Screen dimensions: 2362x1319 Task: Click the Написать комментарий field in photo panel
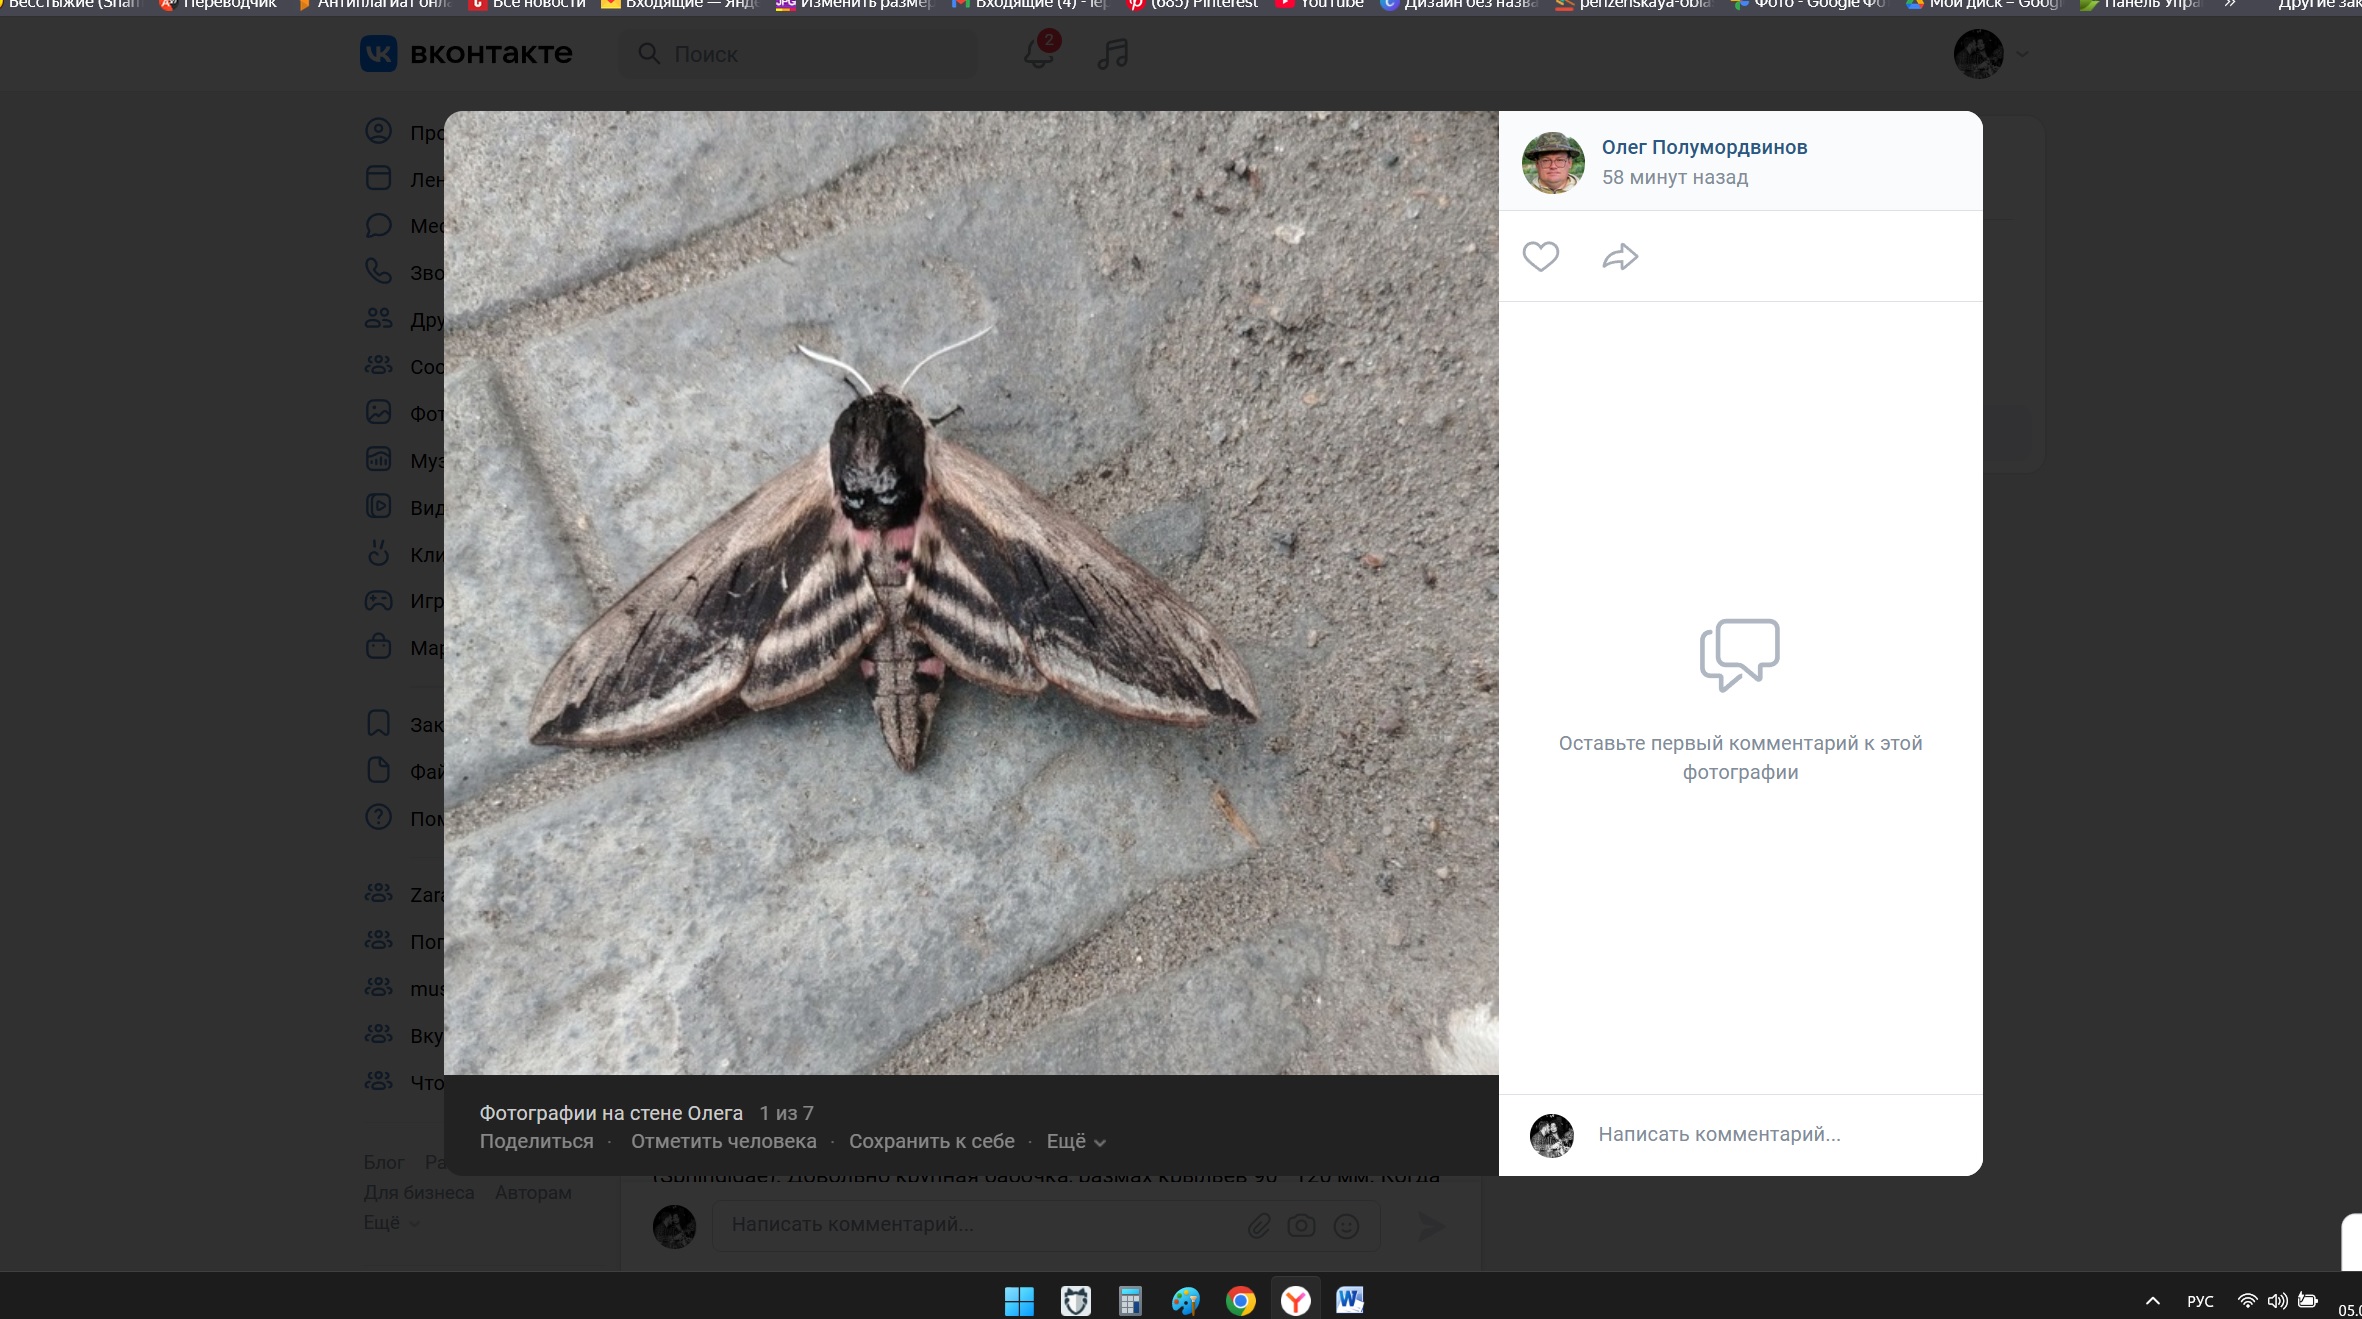[1718, 1134]
